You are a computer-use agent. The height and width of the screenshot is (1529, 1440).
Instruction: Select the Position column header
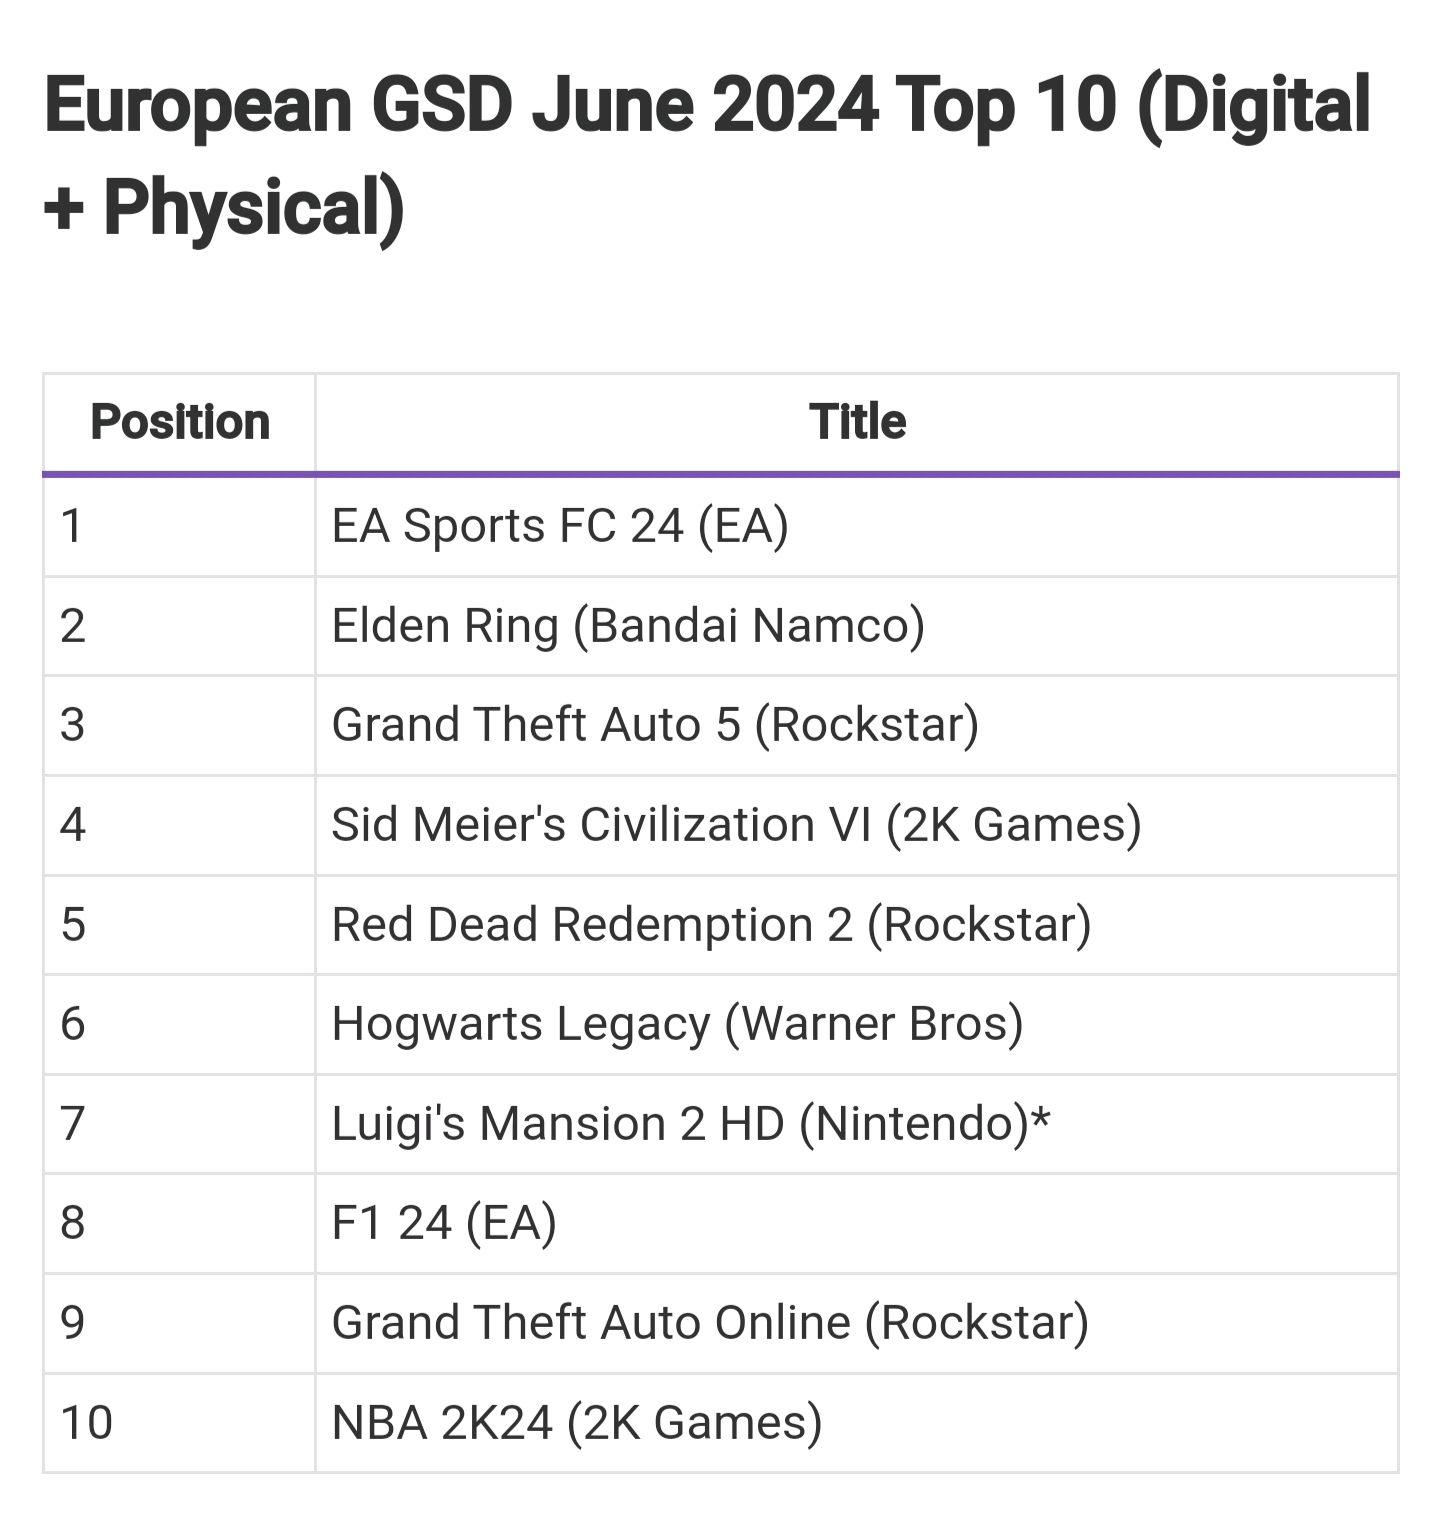pyautogui.click(x=180, y=422)
